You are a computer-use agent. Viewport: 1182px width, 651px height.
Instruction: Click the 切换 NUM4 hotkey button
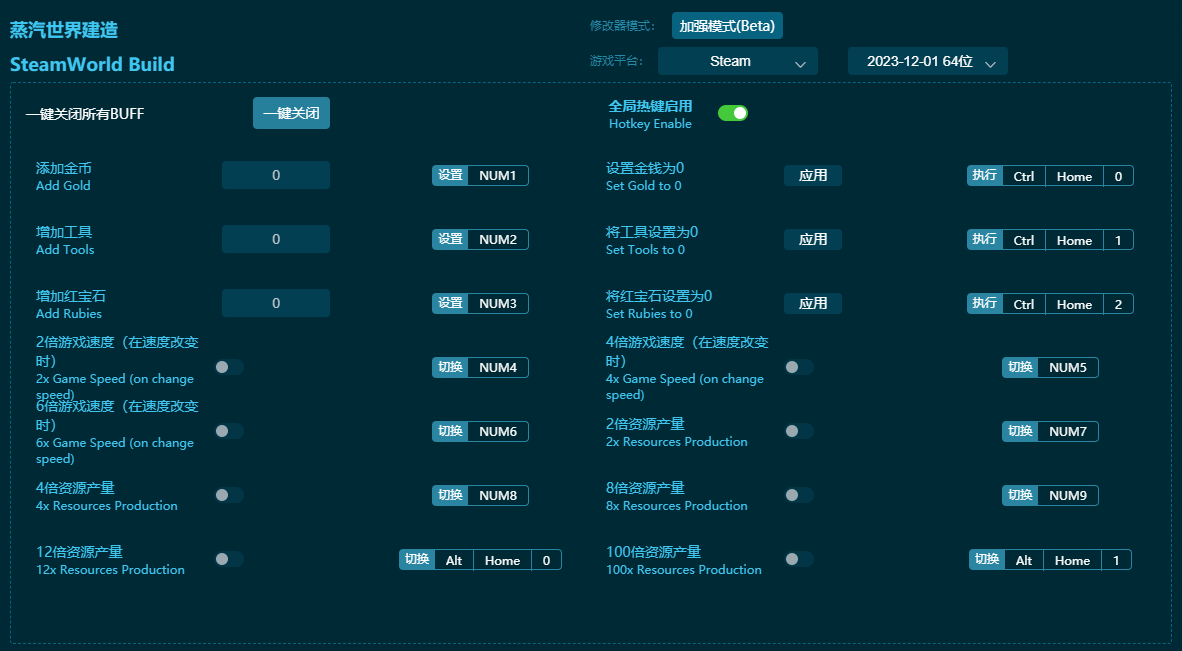coord(480,367)
